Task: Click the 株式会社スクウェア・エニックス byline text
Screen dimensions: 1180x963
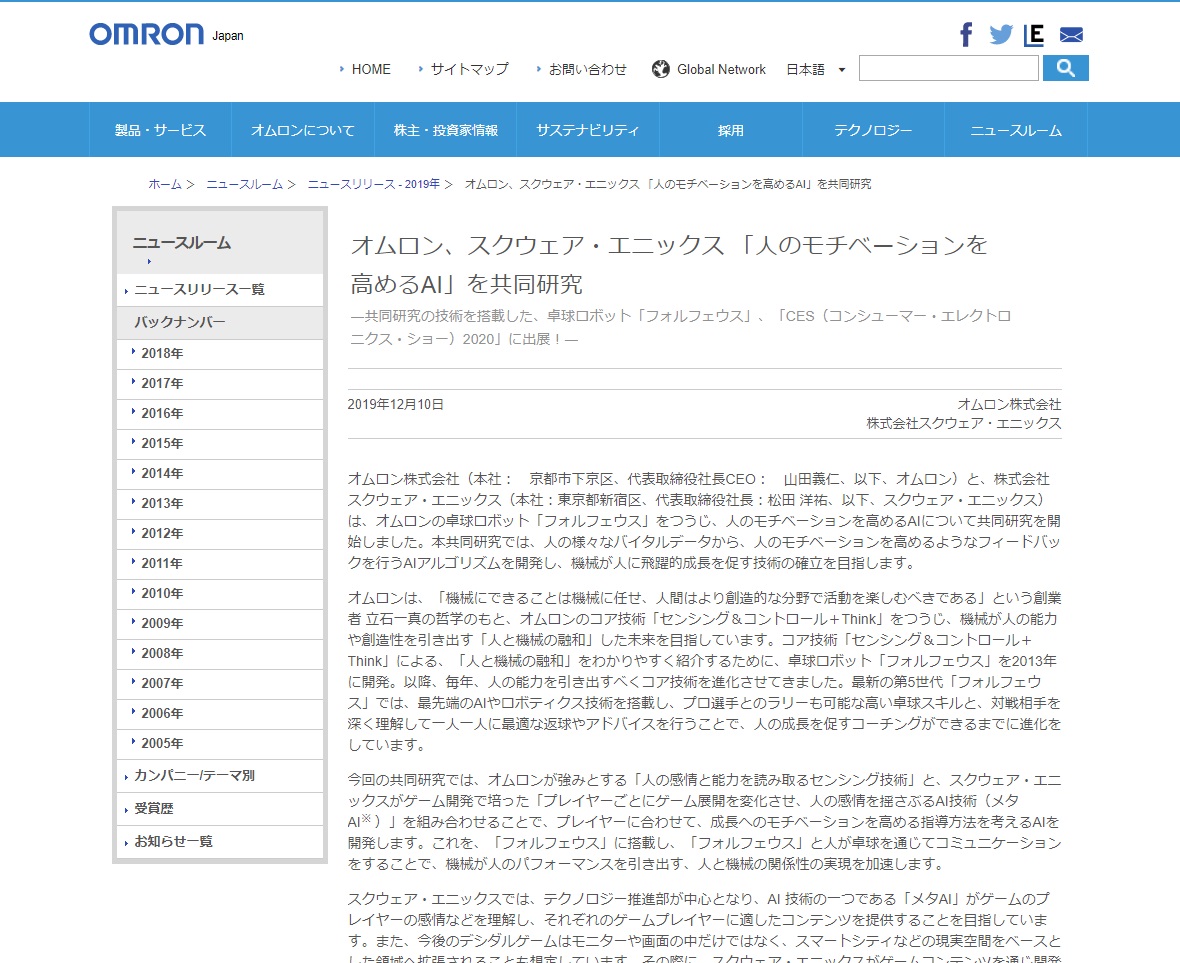Action: 964,424
